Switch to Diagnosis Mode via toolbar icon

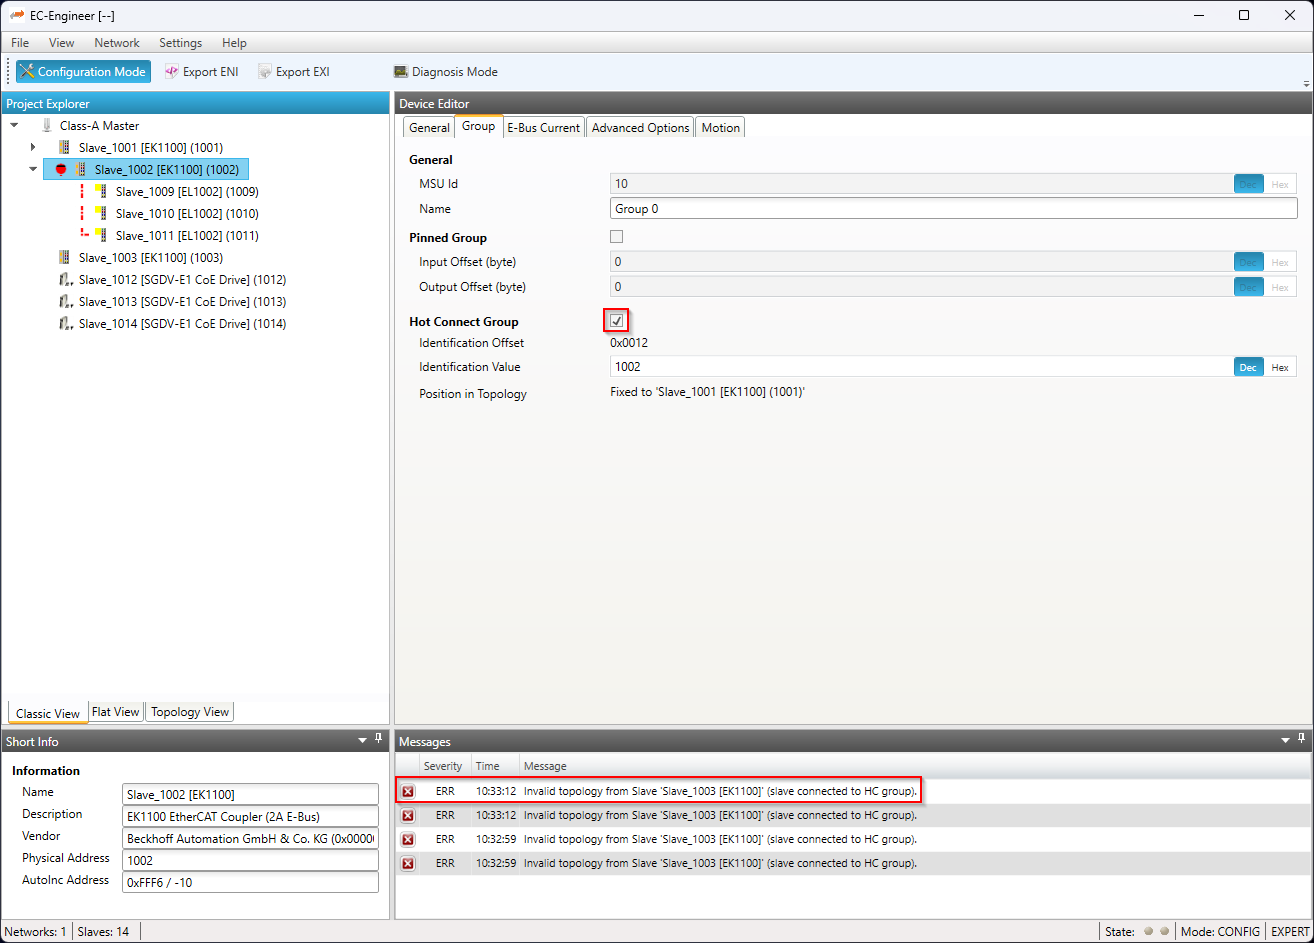click(x=401, y=72)
